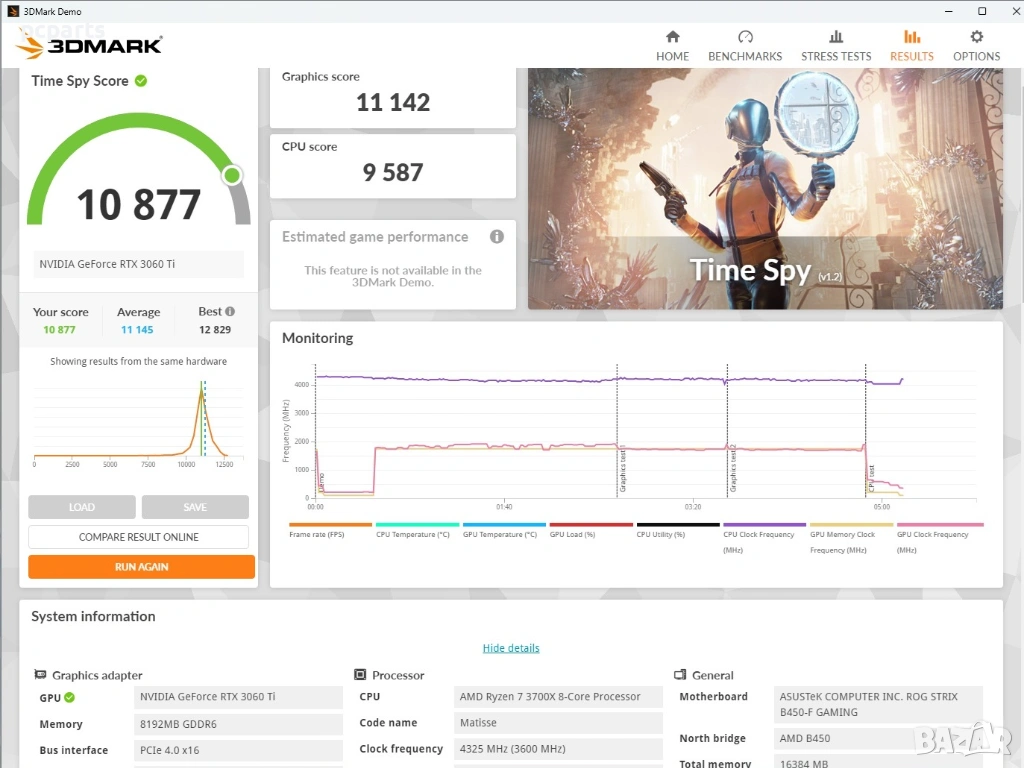Click the 3DMark logo
The image size is (1024, 768).
[x=89, y=45]
